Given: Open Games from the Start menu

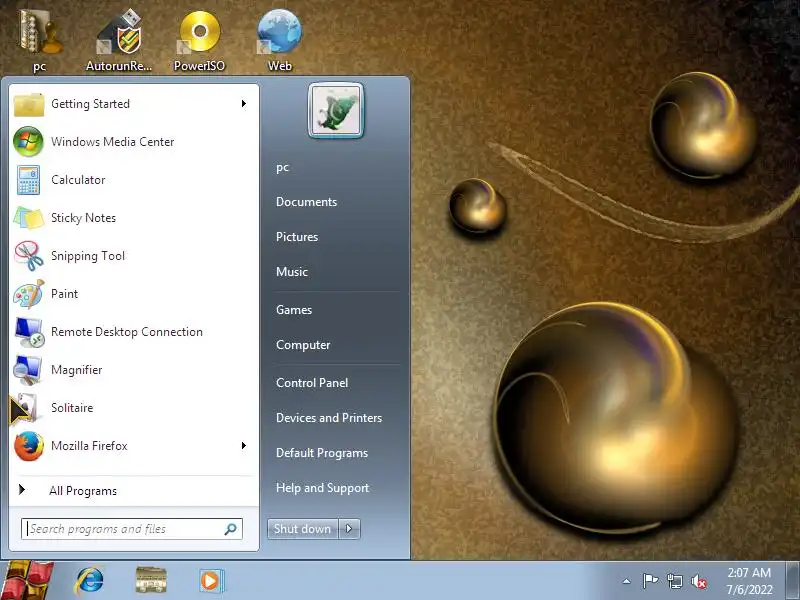Looking at the screenshot, I should click(x=294, y=310).
